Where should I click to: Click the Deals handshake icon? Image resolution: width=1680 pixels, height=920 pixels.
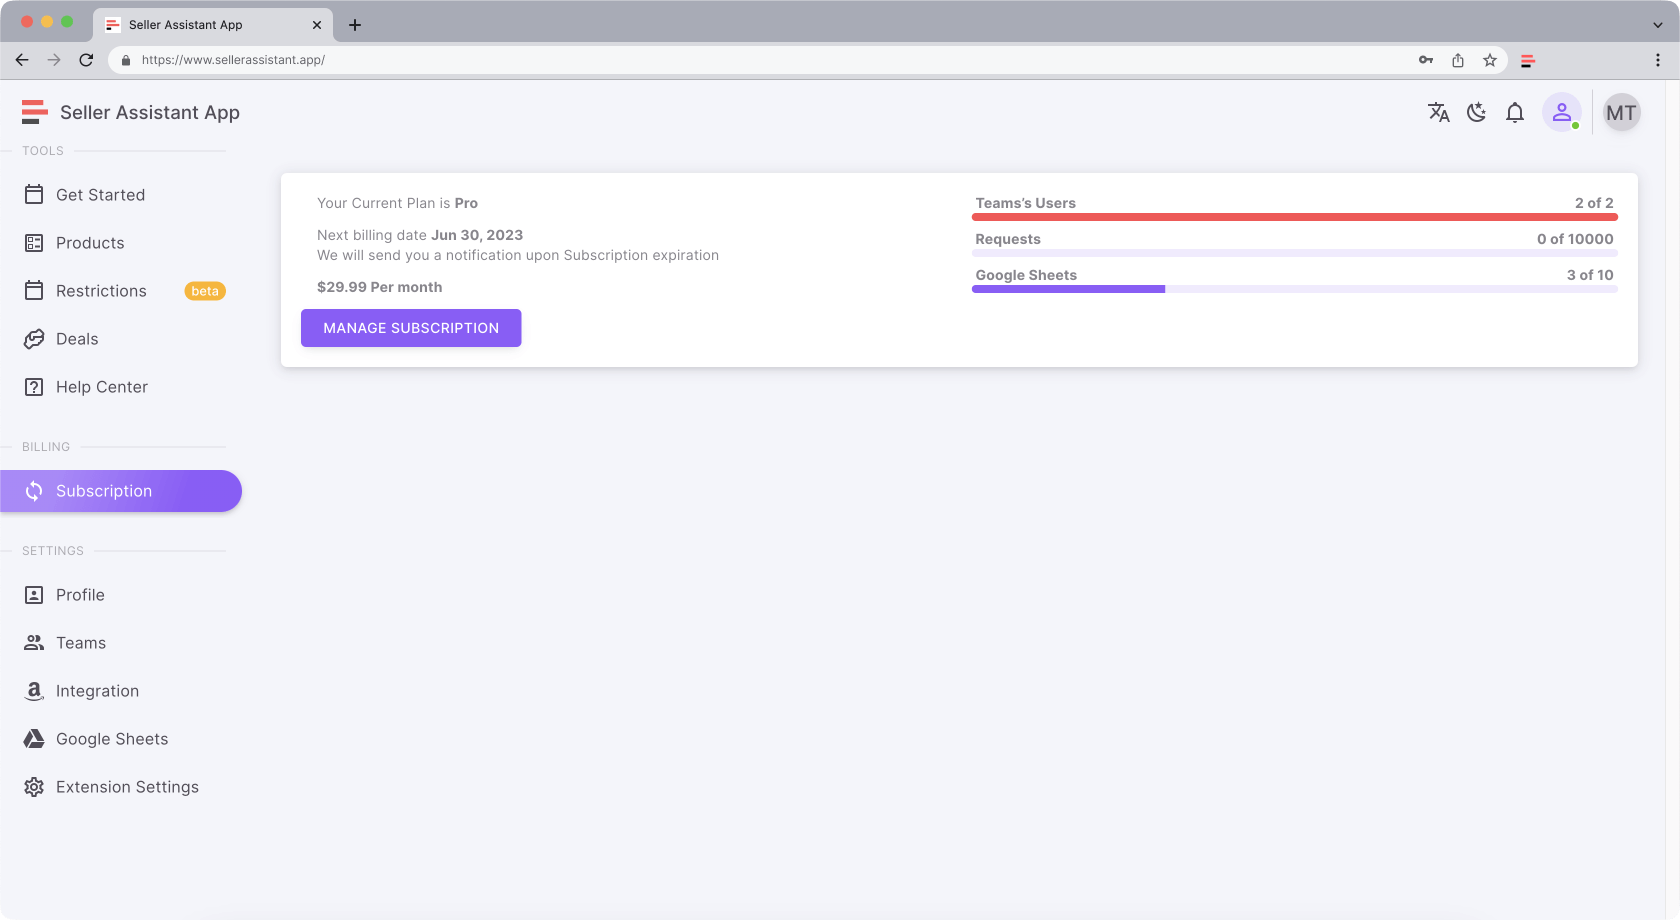point(34,339)
